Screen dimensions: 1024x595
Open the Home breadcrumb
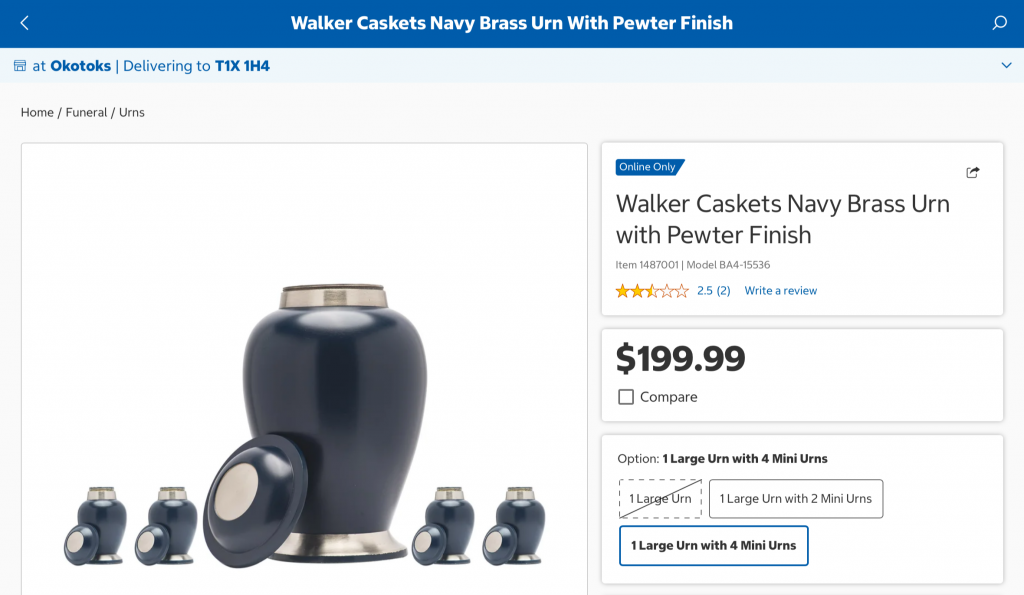pyautogui.click(x=37, y=112)
